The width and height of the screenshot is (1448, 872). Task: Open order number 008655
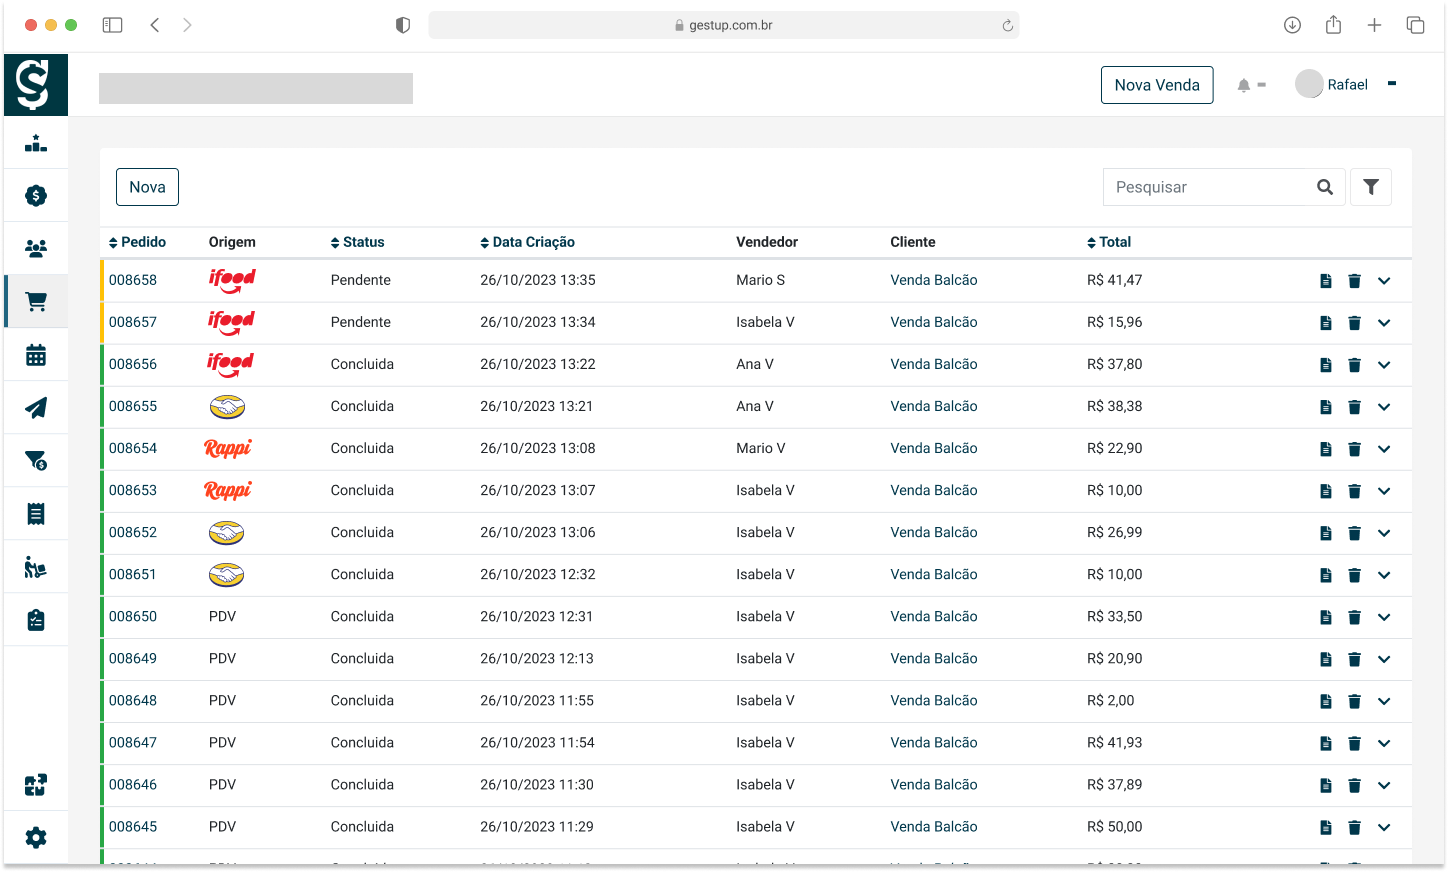(x=133, y=406)
